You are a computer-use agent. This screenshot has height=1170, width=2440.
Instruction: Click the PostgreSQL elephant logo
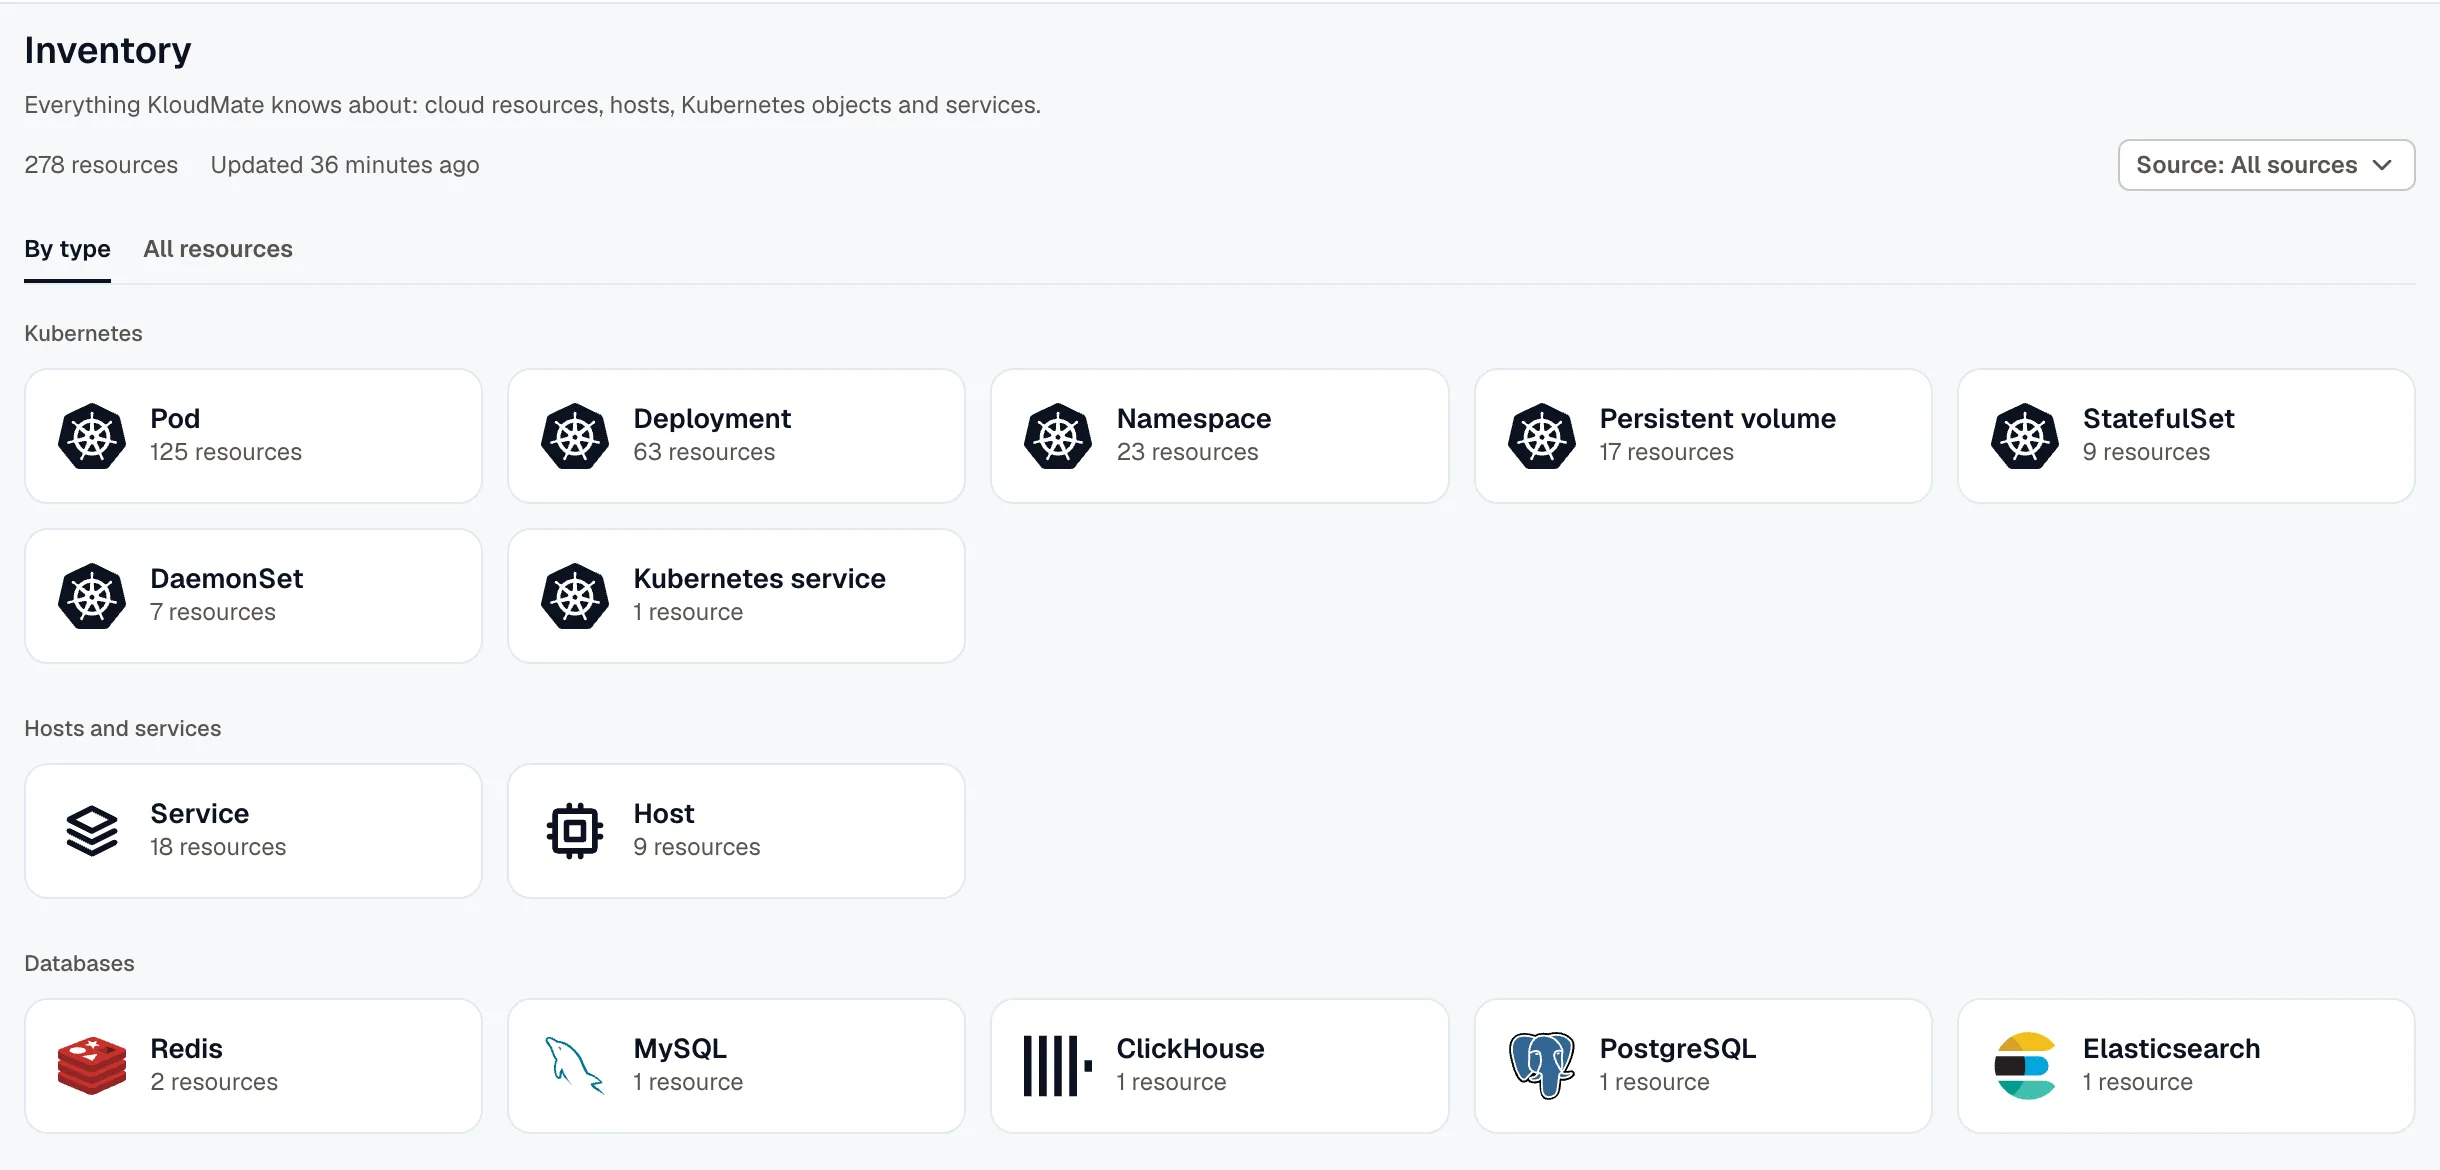pyautogui.click(x=1542, y=1066)
